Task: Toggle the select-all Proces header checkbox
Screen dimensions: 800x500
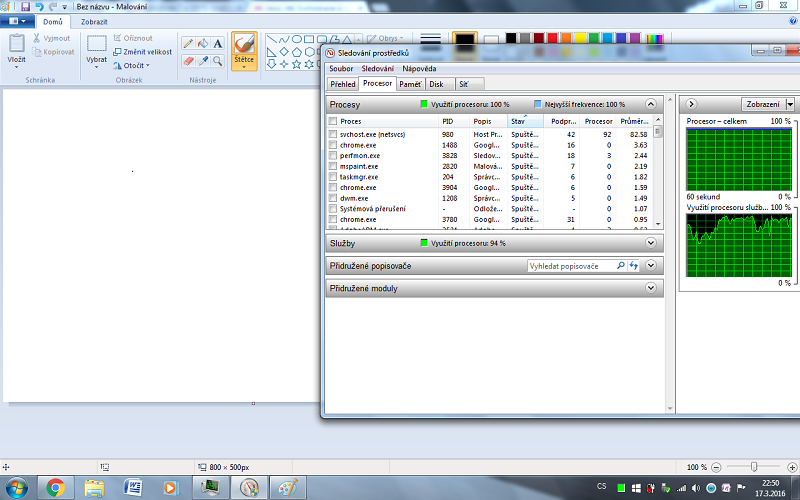Action: [x=333, y=121]
